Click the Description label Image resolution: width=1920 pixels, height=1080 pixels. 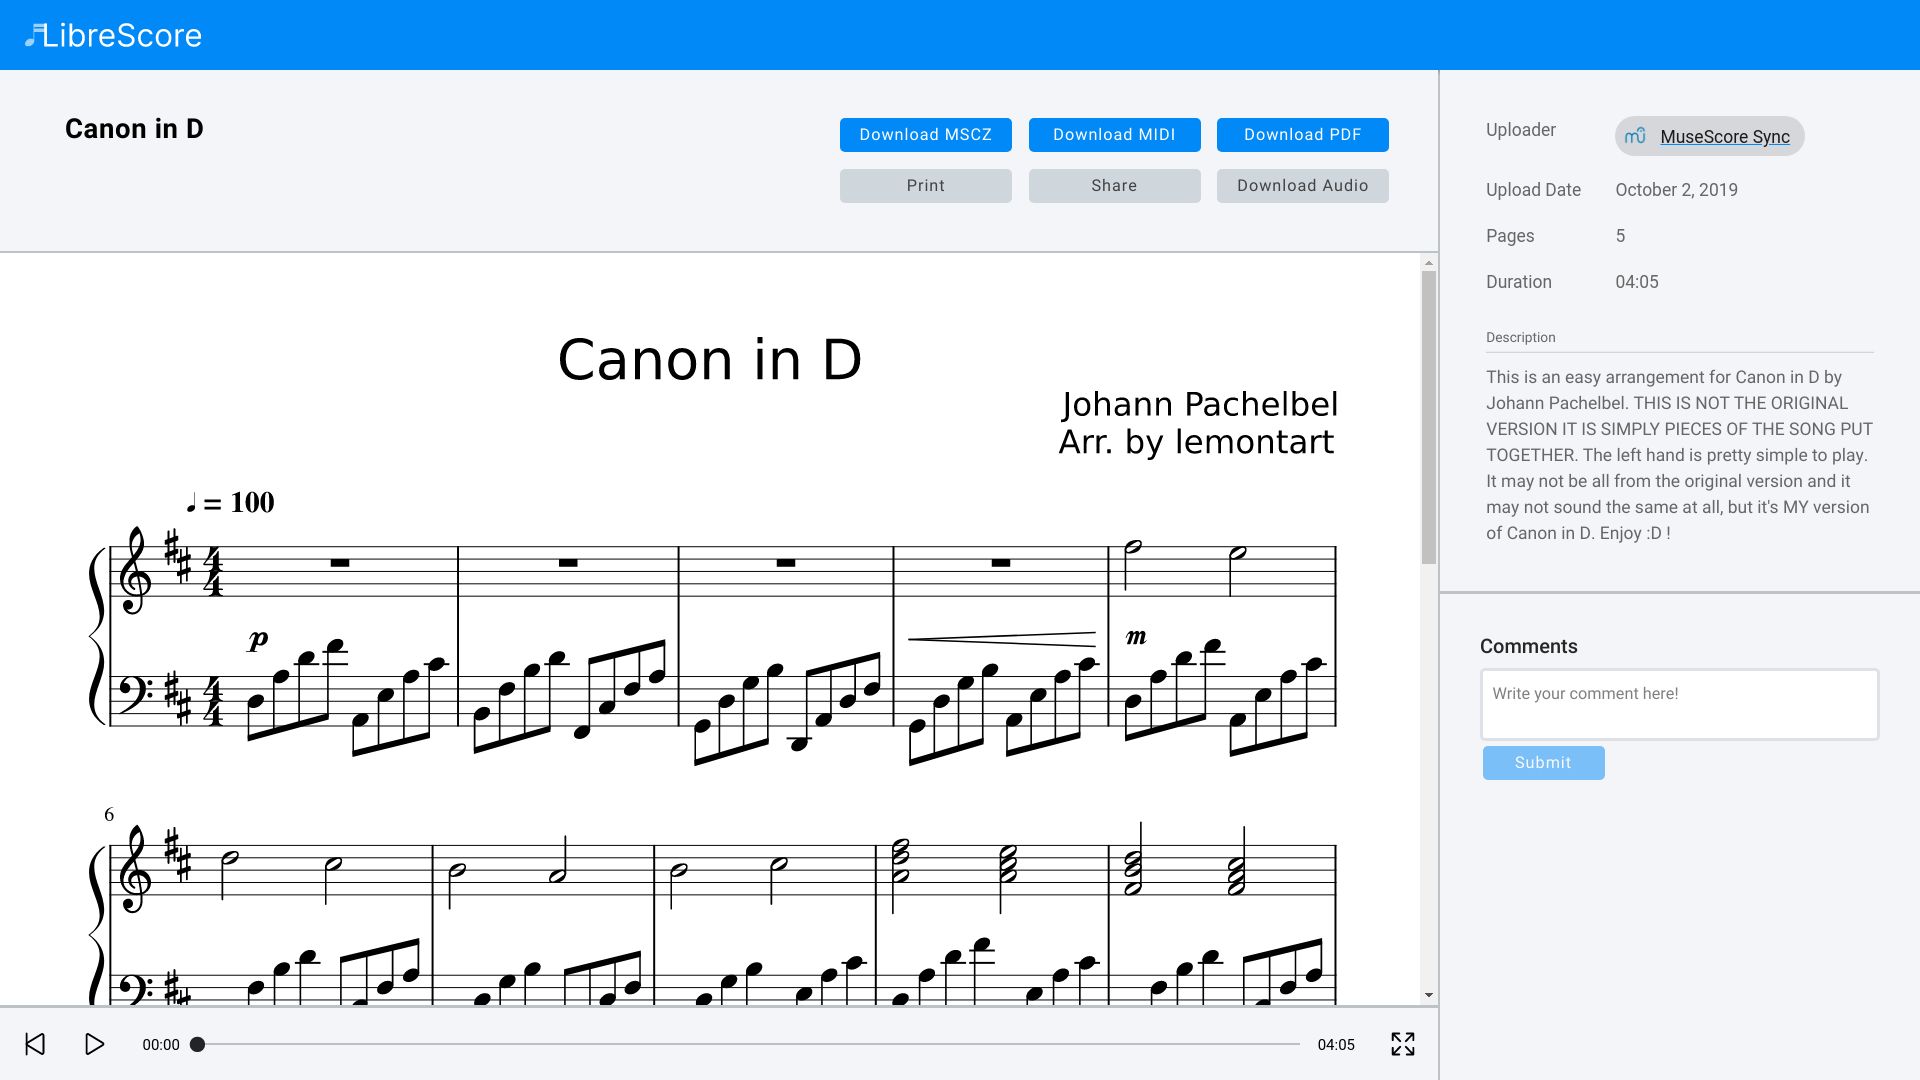(x=1520, y=338)
